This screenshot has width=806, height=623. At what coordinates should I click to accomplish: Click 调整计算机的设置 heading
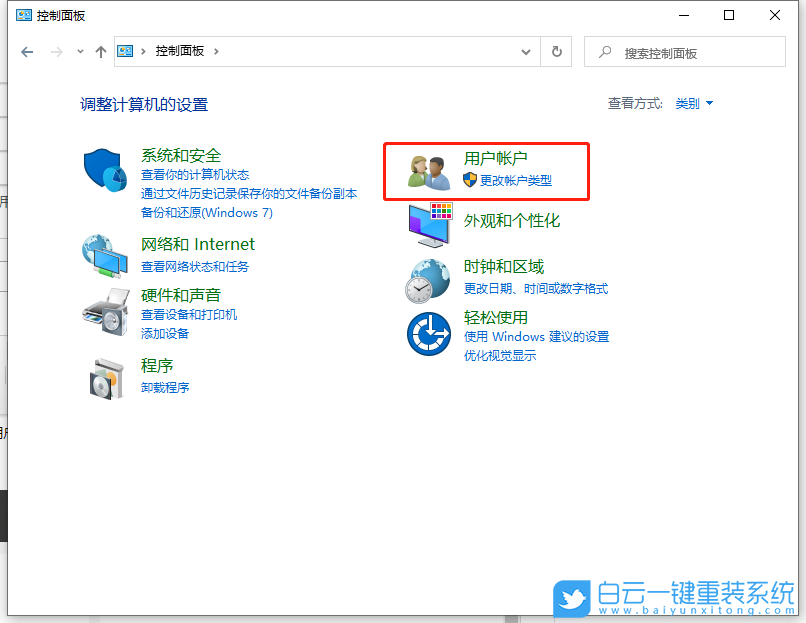pyautogui.click(x=143, y=104)
